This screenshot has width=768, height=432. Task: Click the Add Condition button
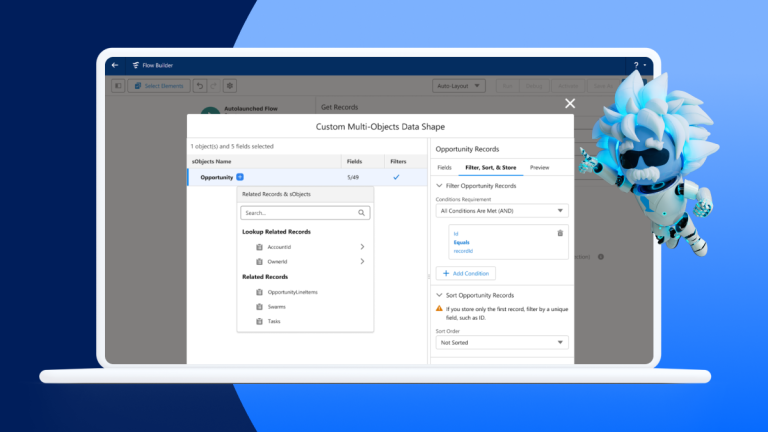click(x=465, y=273)
